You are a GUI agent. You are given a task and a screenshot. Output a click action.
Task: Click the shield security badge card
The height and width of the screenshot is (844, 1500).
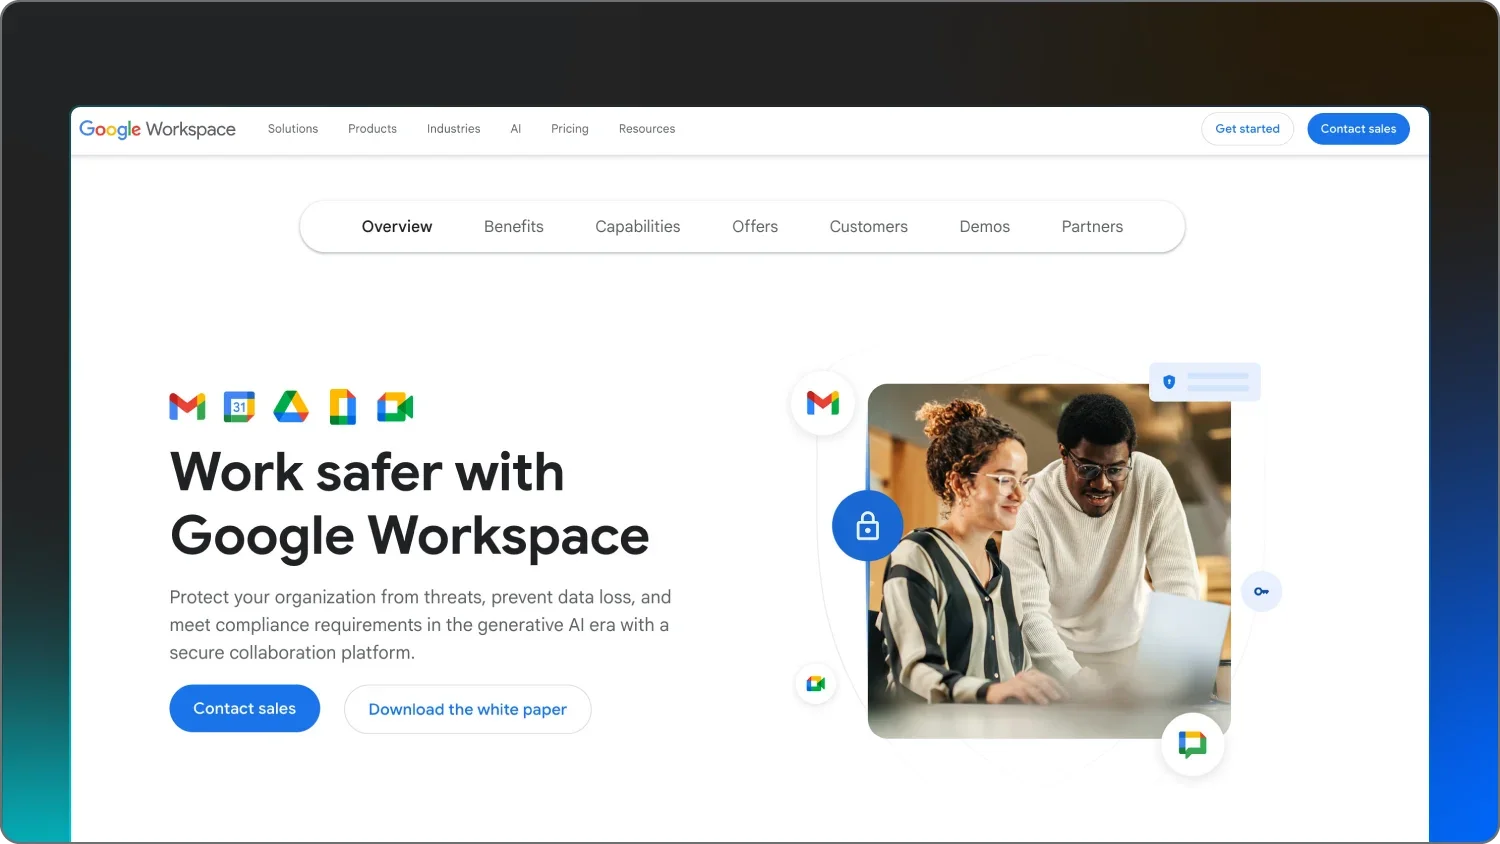[x=1204, y=382]
